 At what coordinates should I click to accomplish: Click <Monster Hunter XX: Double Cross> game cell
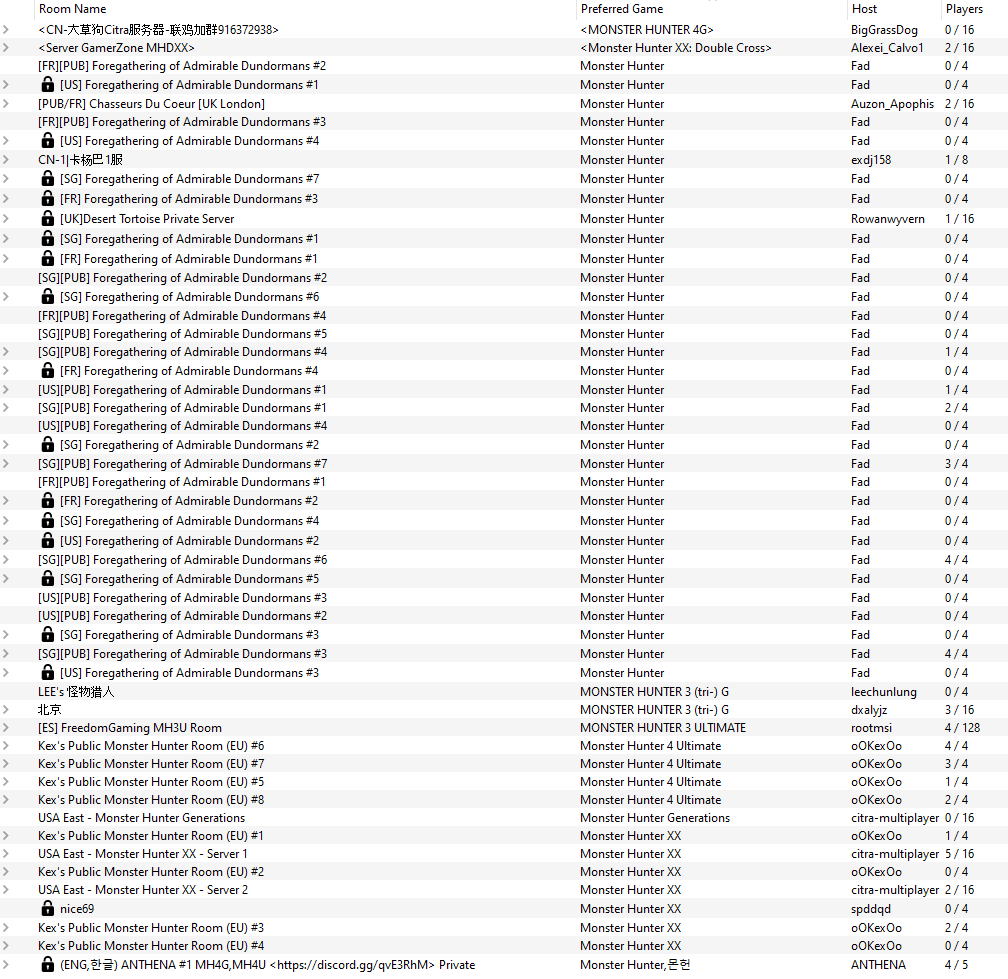click(x=676, y=48)
